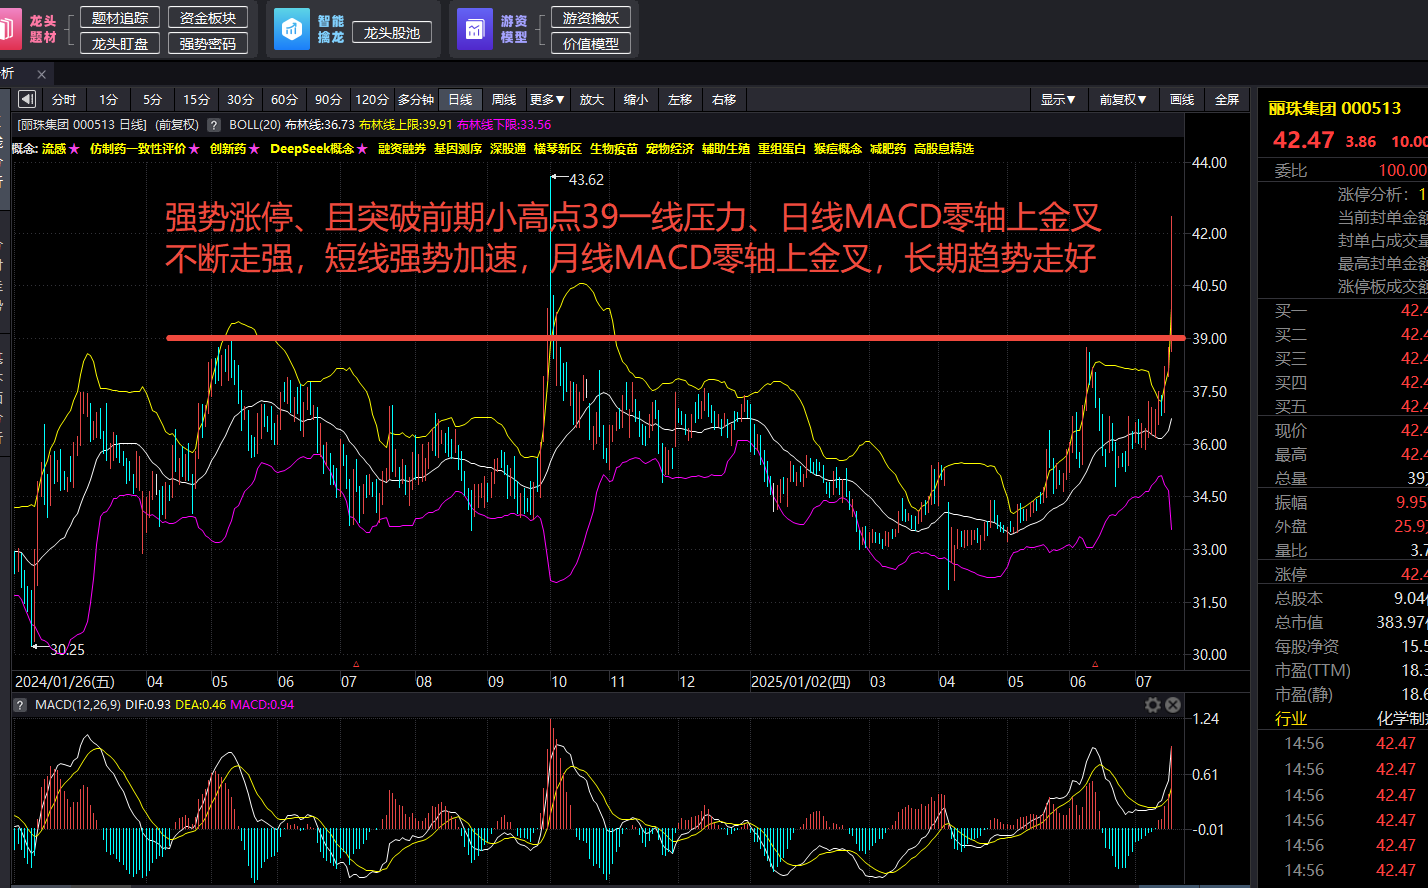1428x888 pixels.
Task: Open the 显示 dropdown menu
Action: pos(1058,100)
